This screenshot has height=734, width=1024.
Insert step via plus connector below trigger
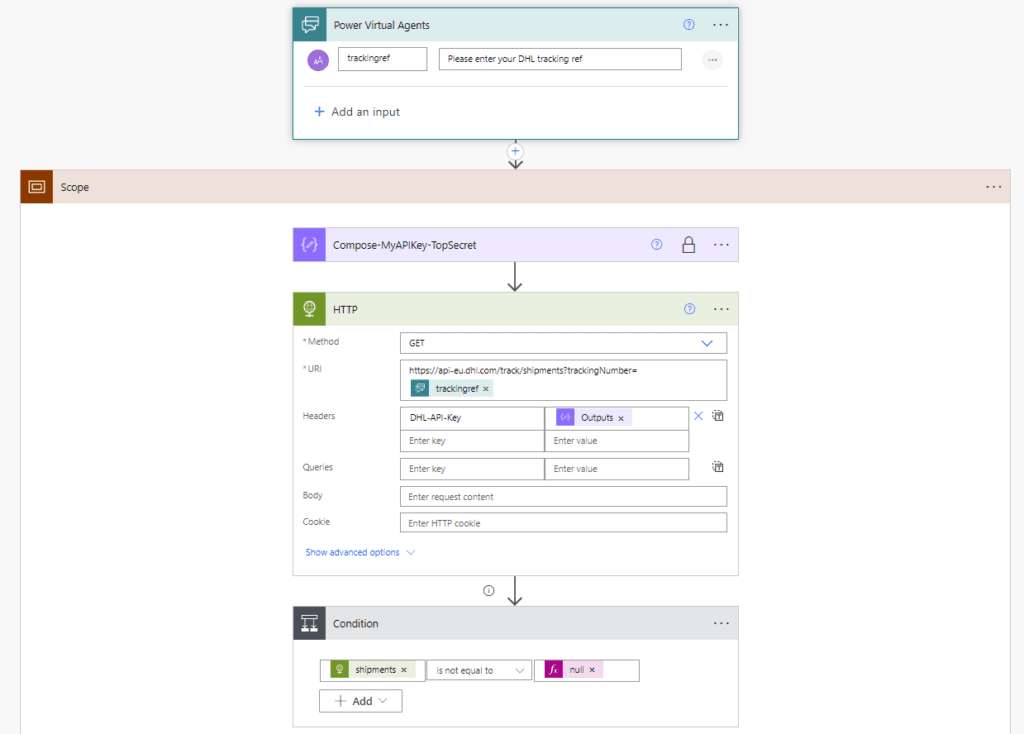pyautogui.click(x=515, y=151)
